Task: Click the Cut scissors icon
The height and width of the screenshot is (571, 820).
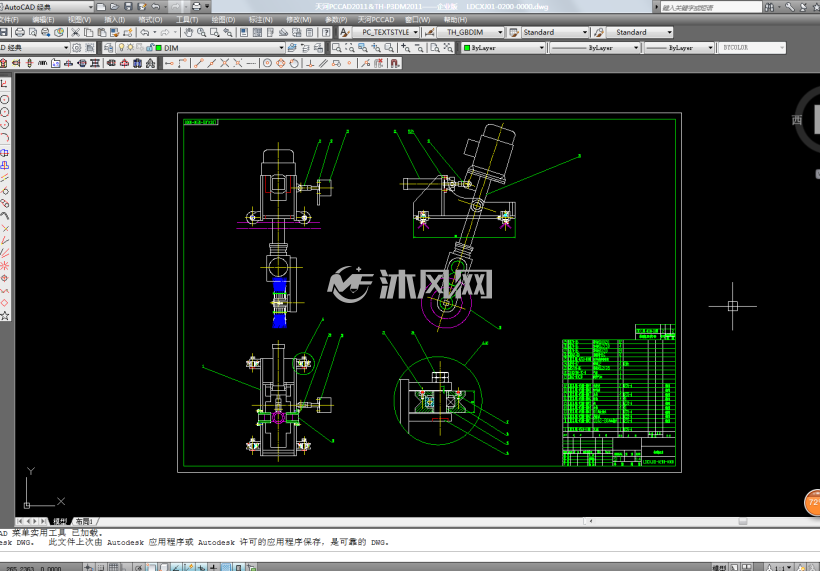Action: pos(75,32)
